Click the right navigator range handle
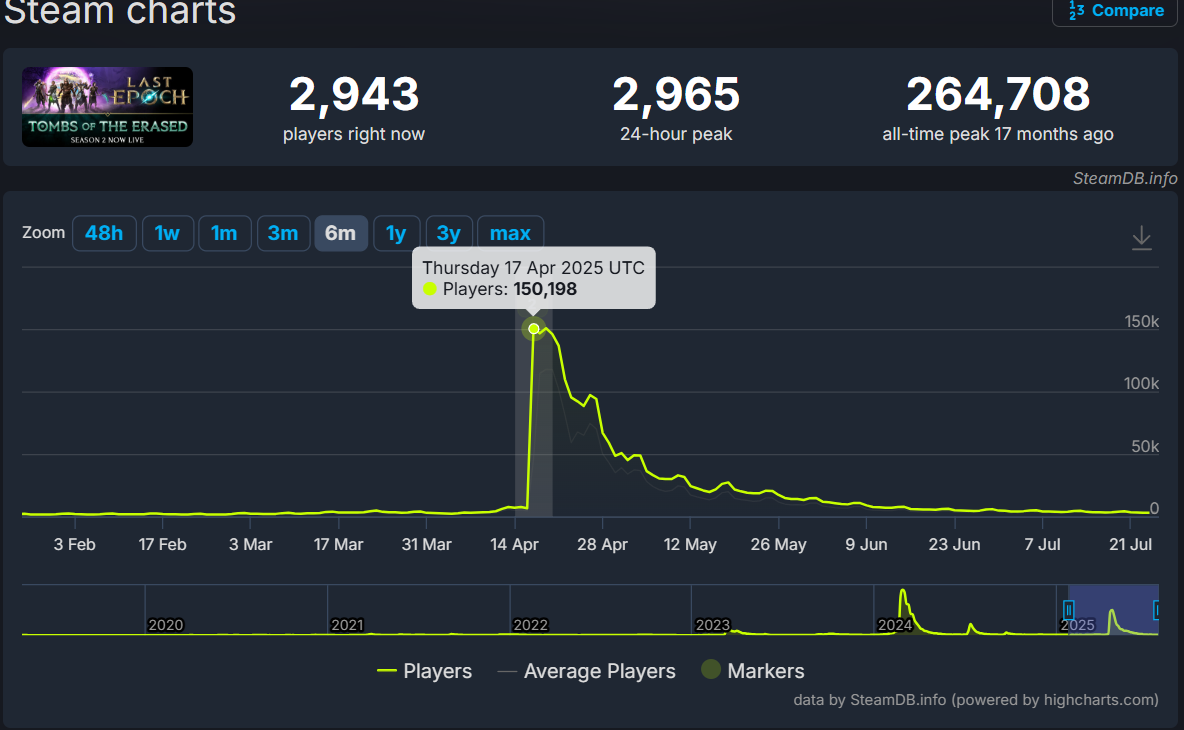This screenshot has width=1184, height=730. pos(1157,610)
